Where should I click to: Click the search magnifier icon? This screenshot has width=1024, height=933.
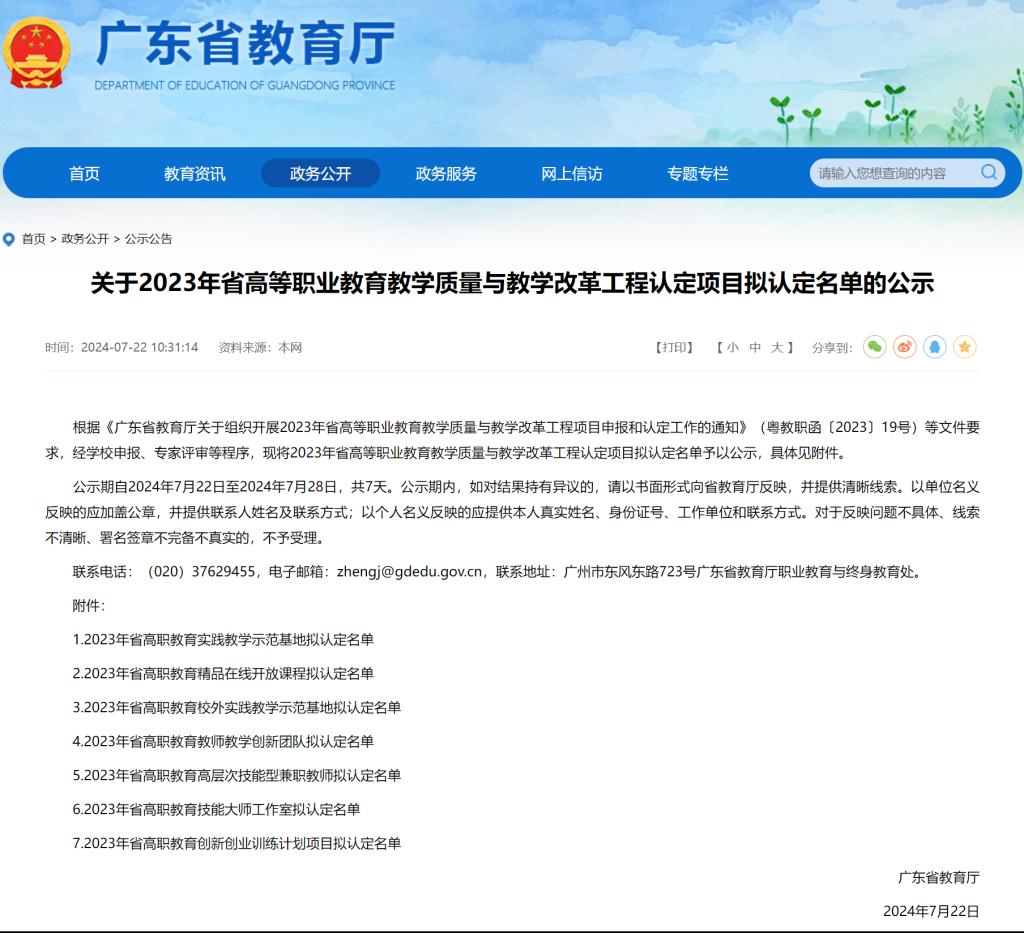pos(989,172)
